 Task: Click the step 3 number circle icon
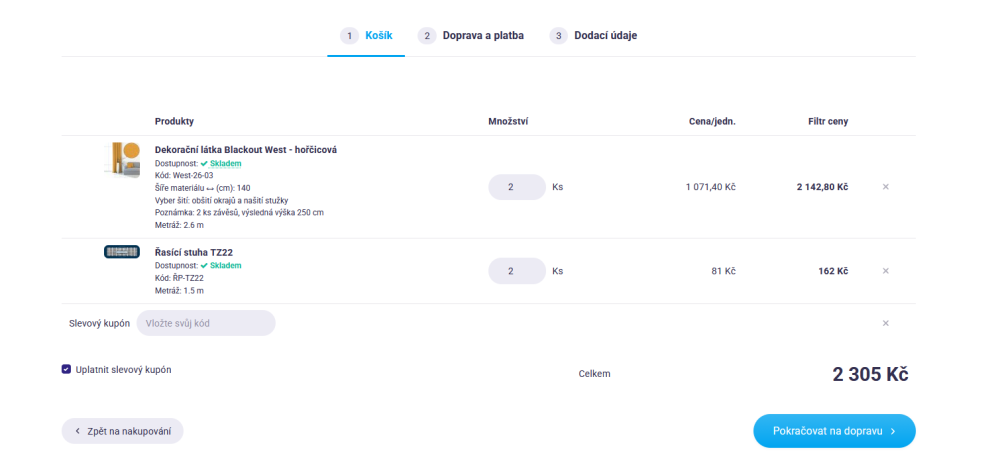[x=558, y=36]
